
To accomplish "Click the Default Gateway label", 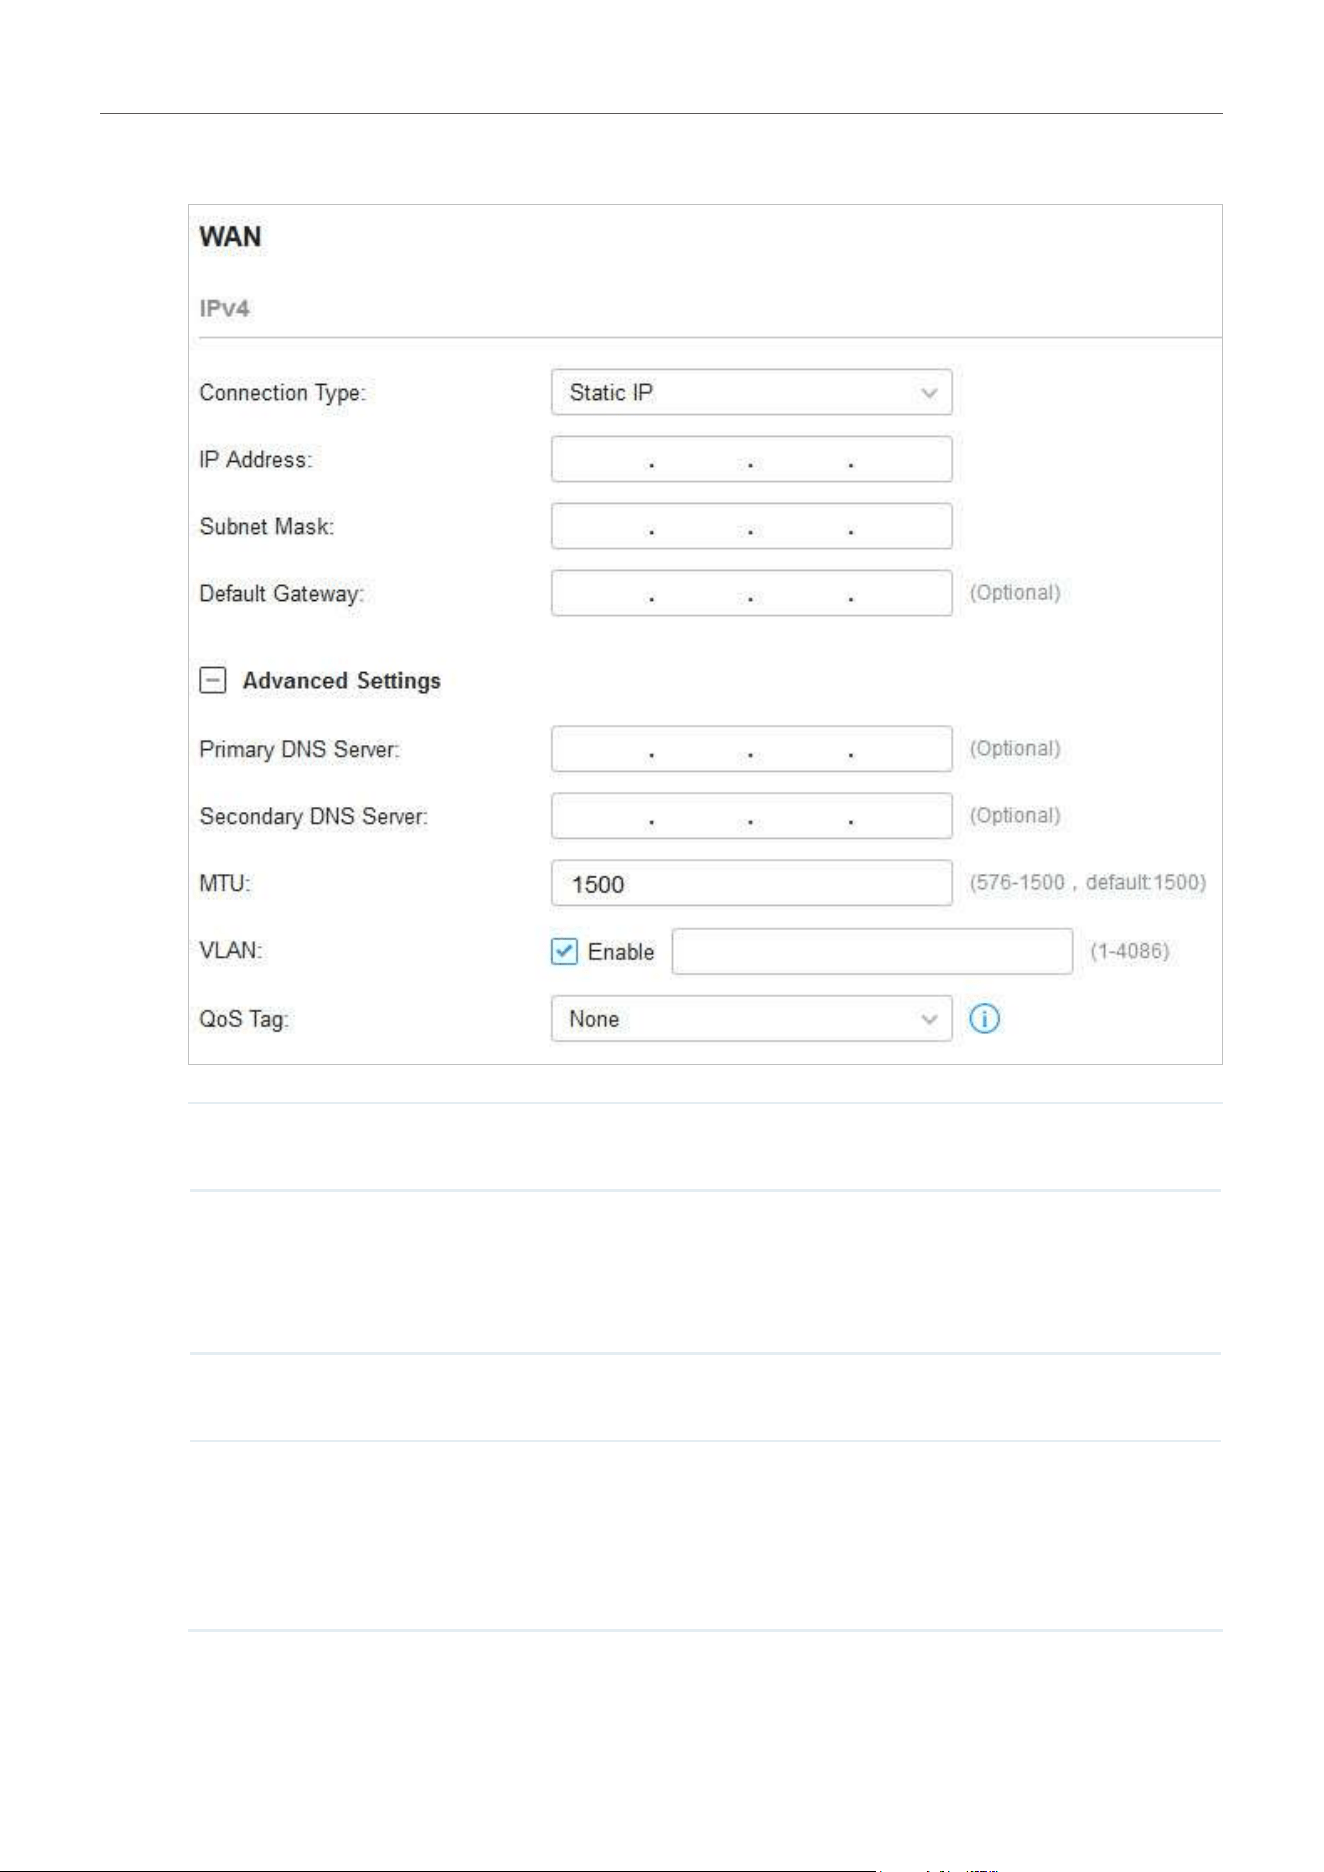I will 282,594.
